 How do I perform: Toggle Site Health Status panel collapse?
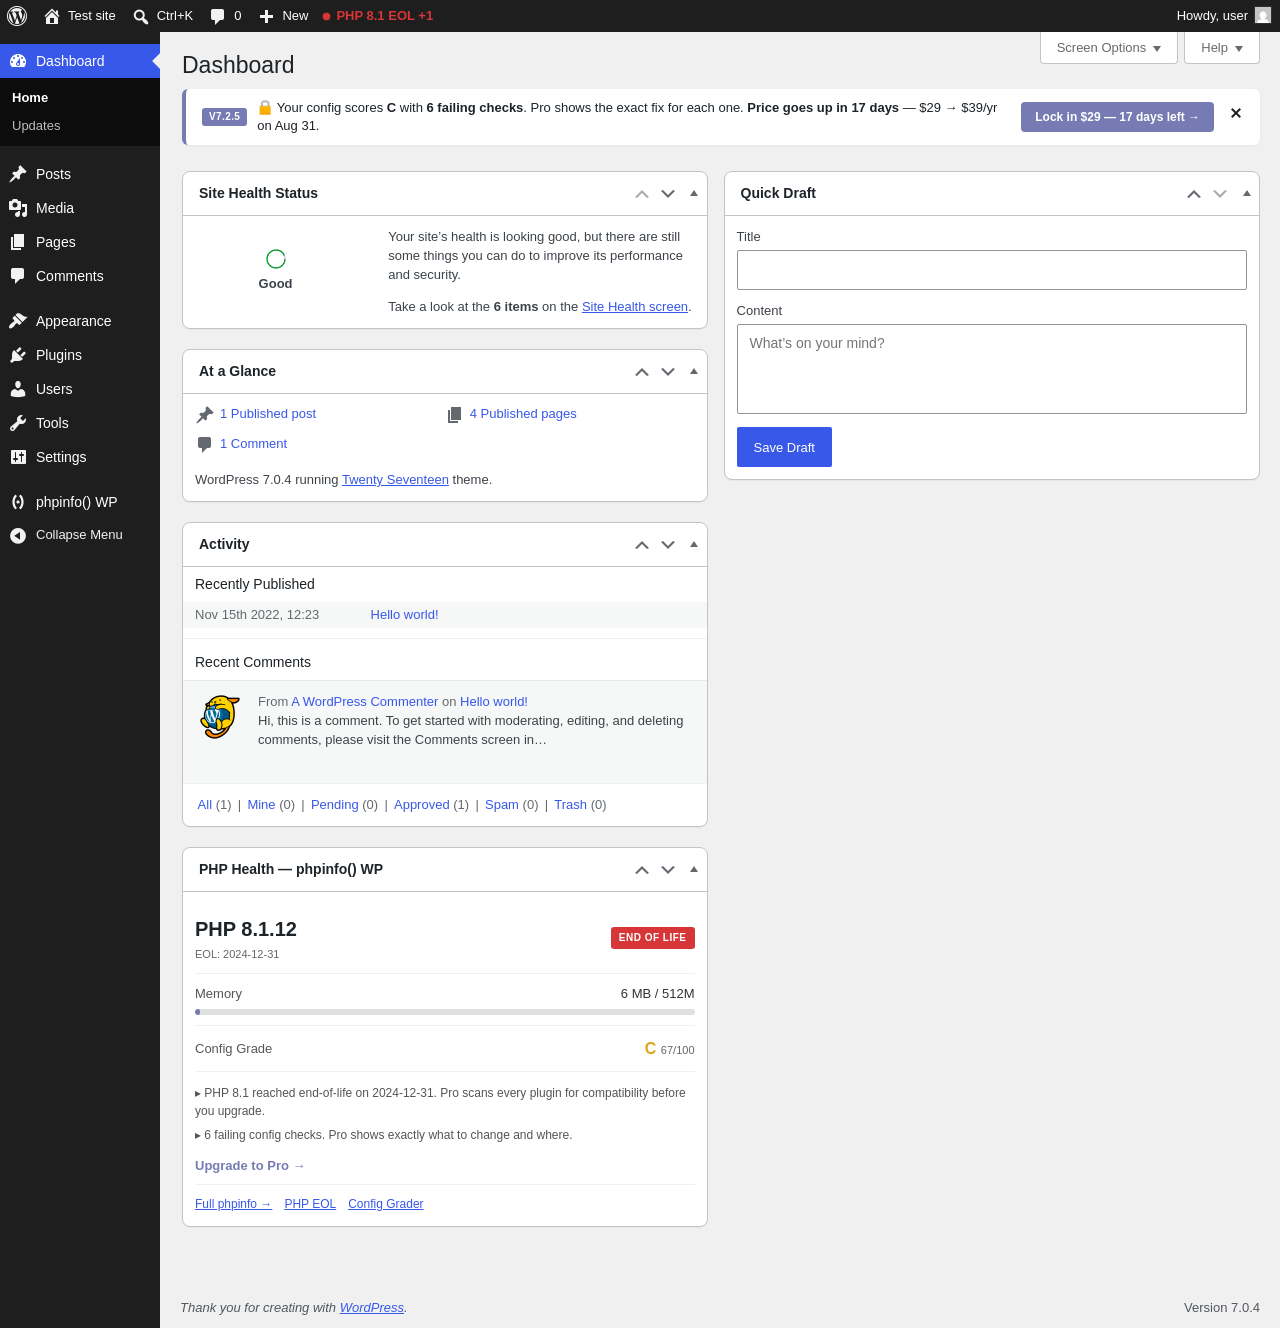pyautogui.click(x=694, y=193)
